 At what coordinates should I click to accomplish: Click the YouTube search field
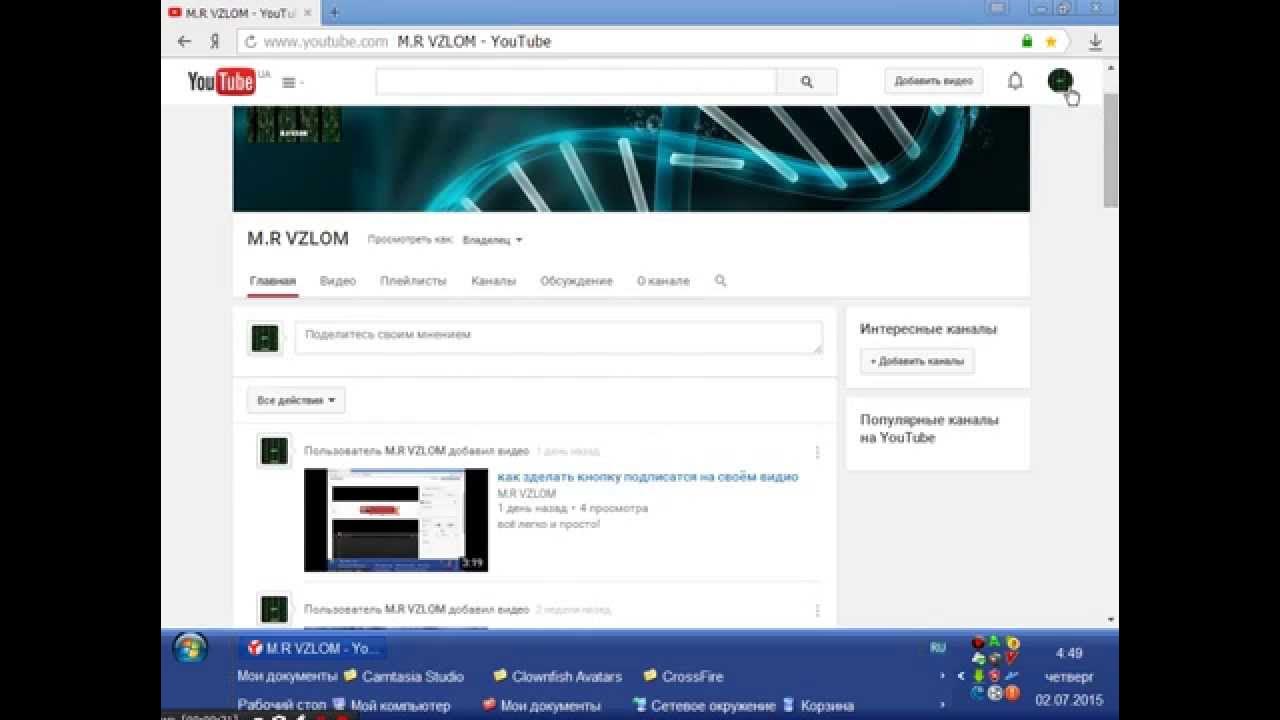click(x=576, y=82)
